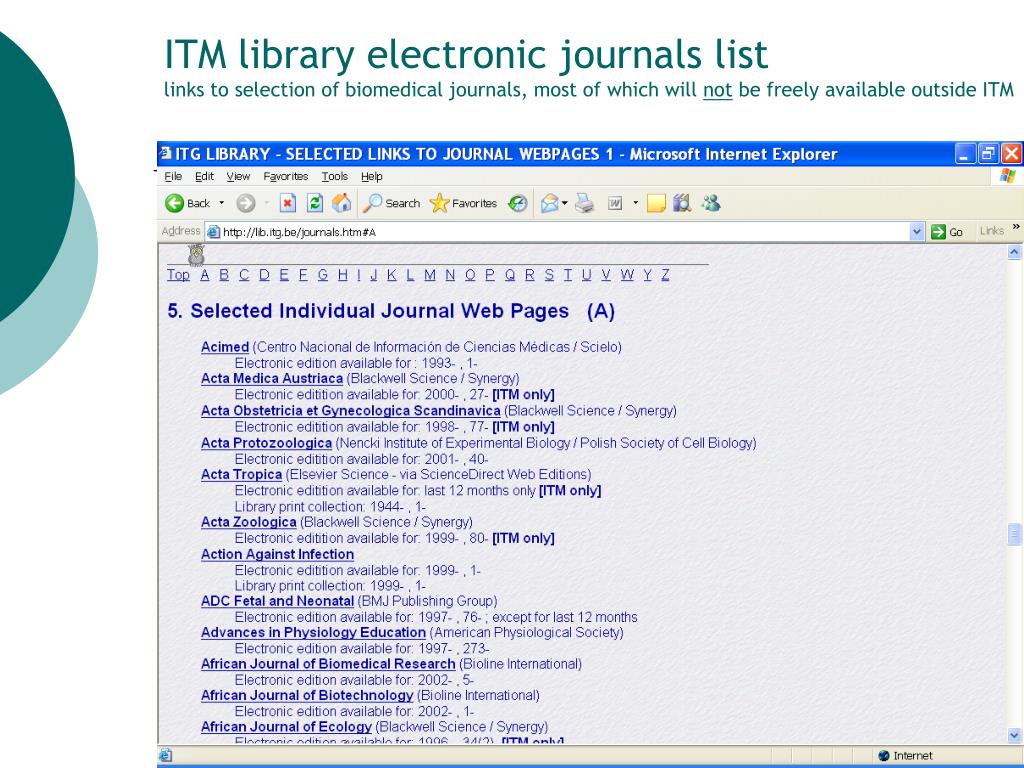Click text 'Library print collection: 1944- , 1-'
Image resolution: width=1024 pixels, height=768 pixels.
pyautogui.click(x=330, y=507)
